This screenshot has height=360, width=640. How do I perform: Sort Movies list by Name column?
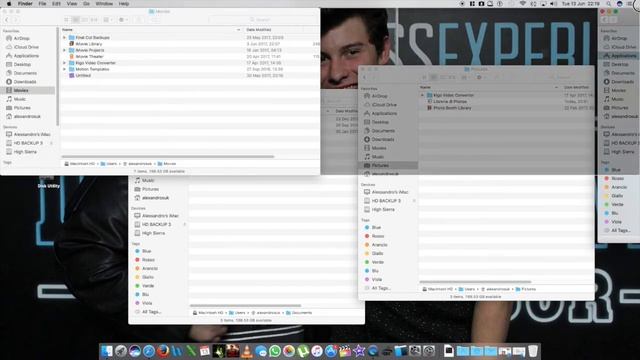tap(151, 30)
